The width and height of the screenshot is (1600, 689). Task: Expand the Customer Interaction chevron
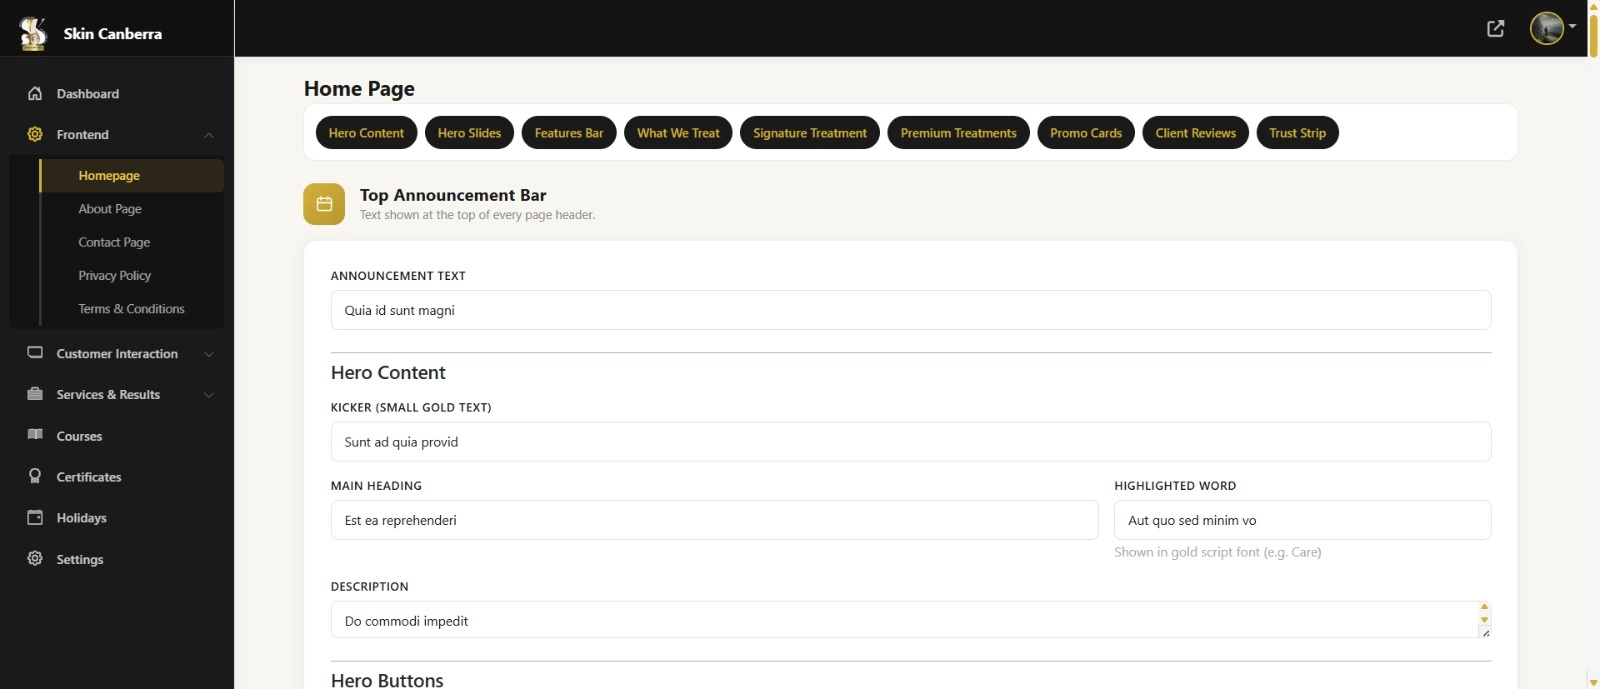pyautogui.click(x=209, y=354)
